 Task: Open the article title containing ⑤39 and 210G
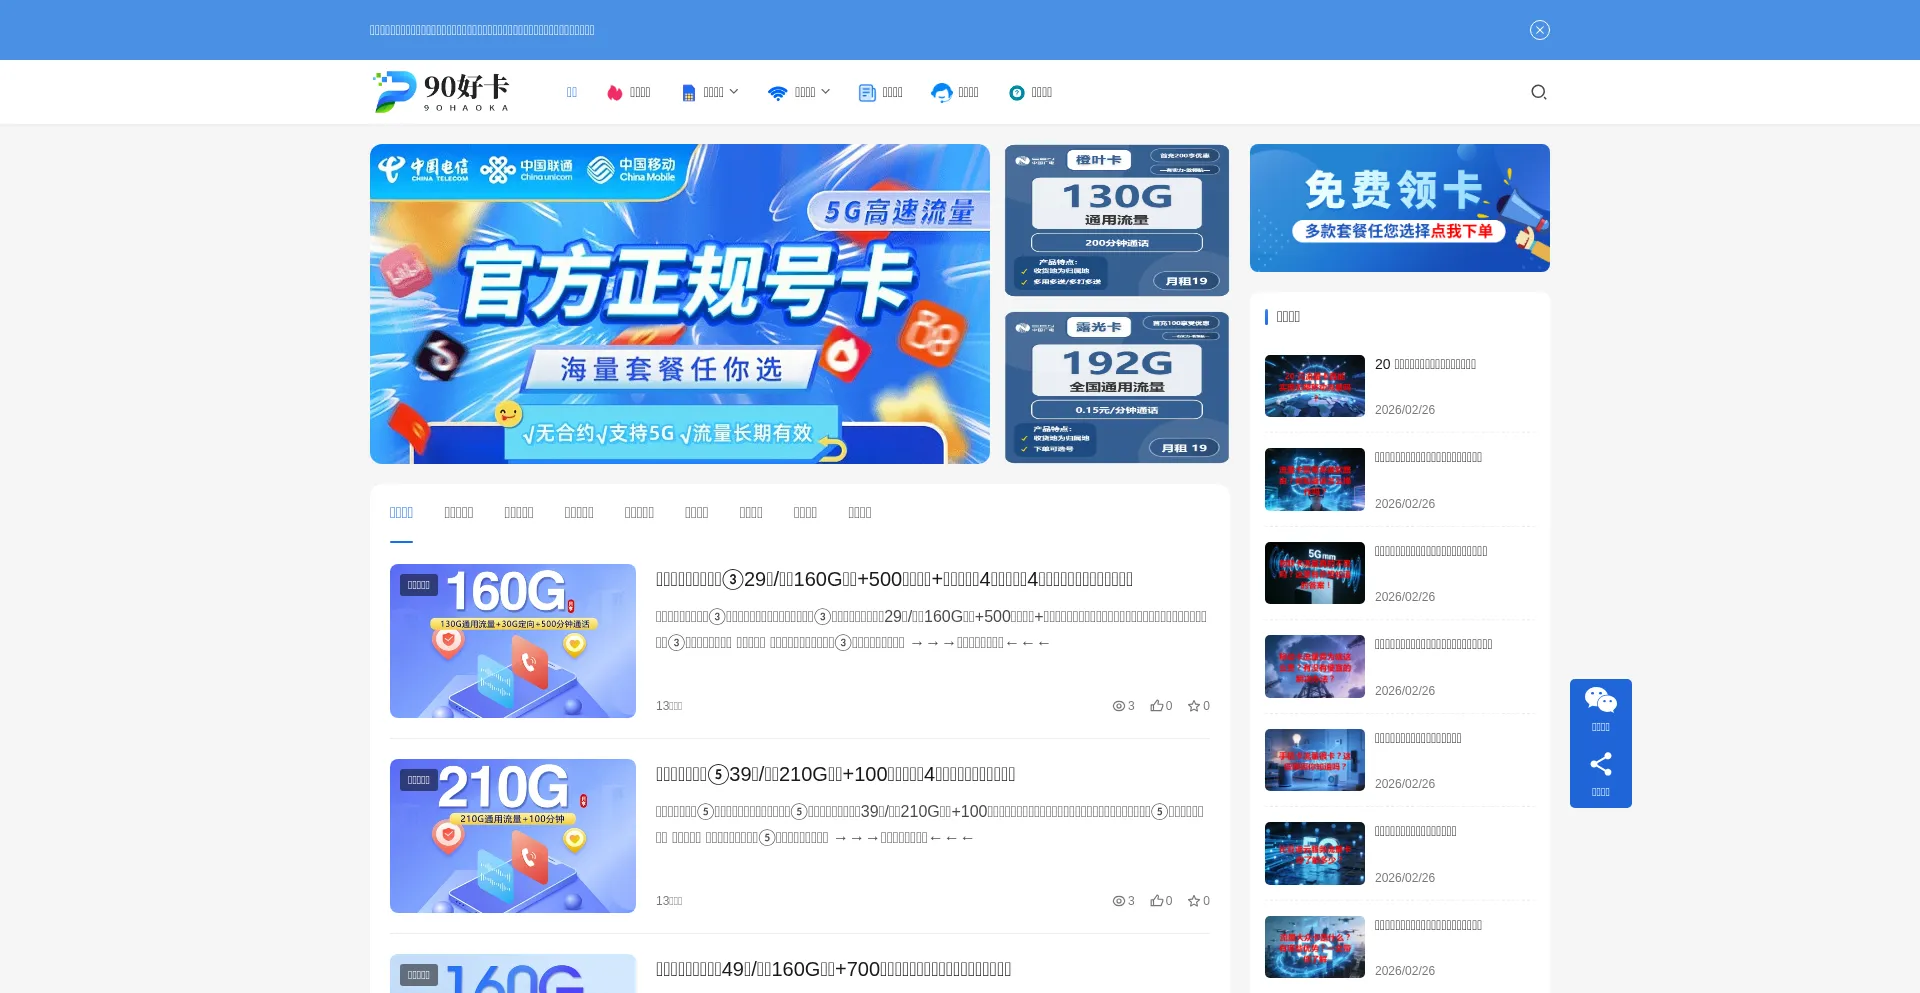pyautogui.click(x=835, y=775)
